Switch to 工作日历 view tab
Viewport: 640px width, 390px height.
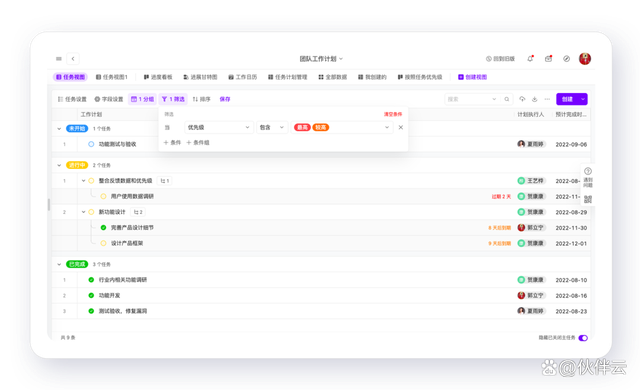(x=243, y=77)
